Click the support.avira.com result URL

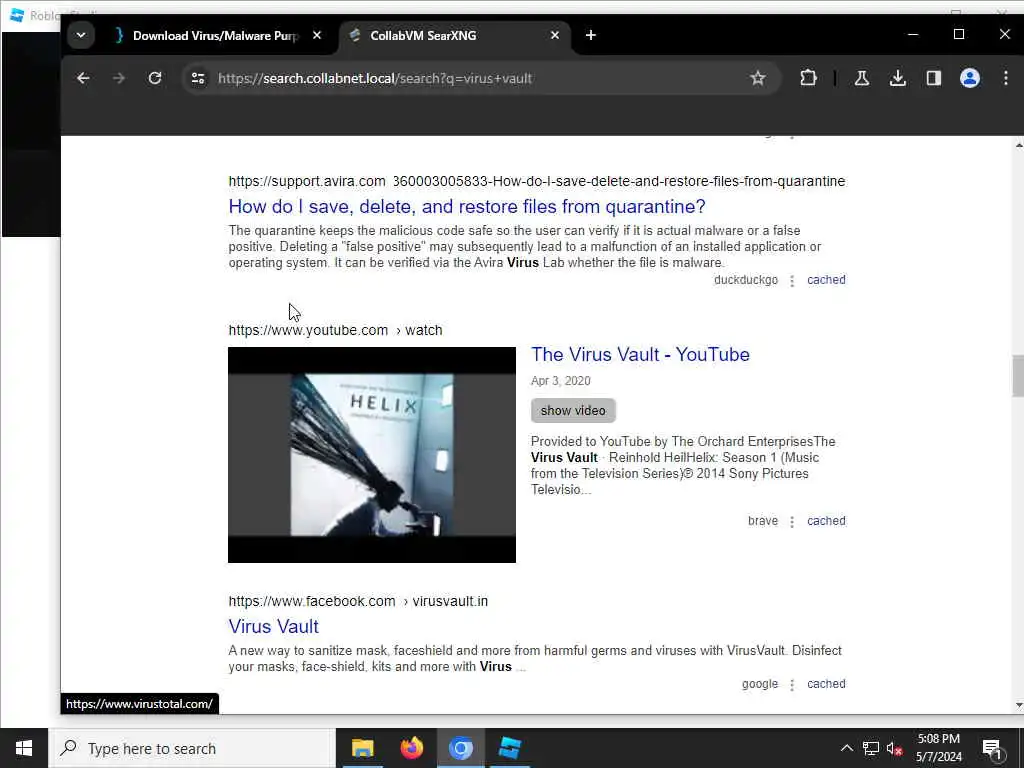point(537,182)
